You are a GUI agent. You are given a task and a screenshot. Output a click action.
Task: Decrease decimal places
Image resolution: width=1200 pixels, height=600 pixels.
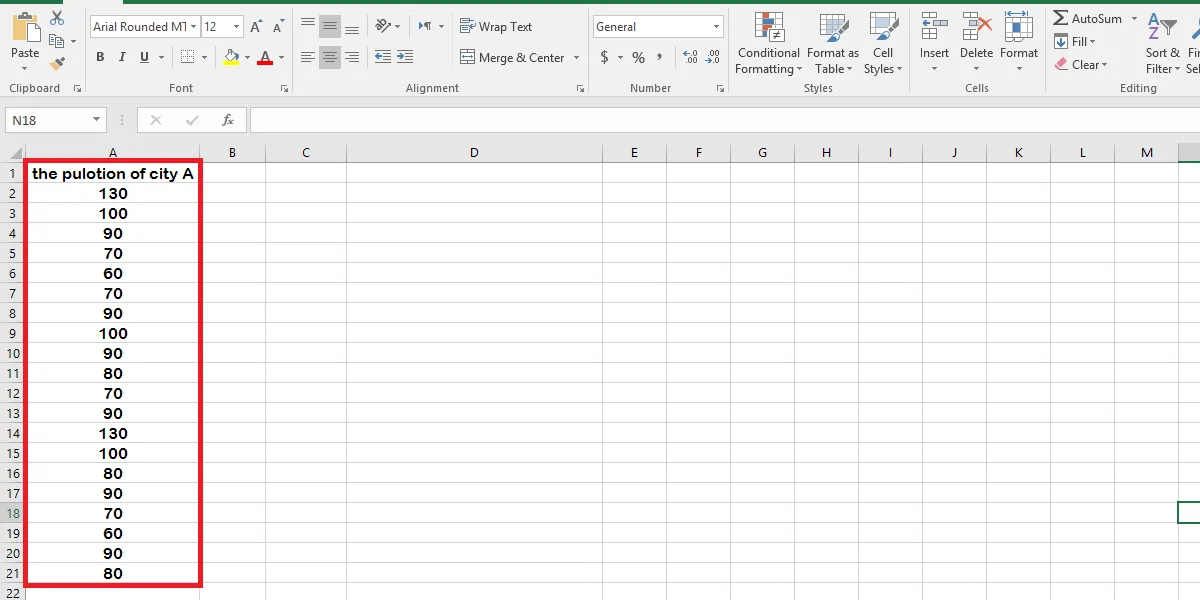pyautogui.click(x=713, y=58)
